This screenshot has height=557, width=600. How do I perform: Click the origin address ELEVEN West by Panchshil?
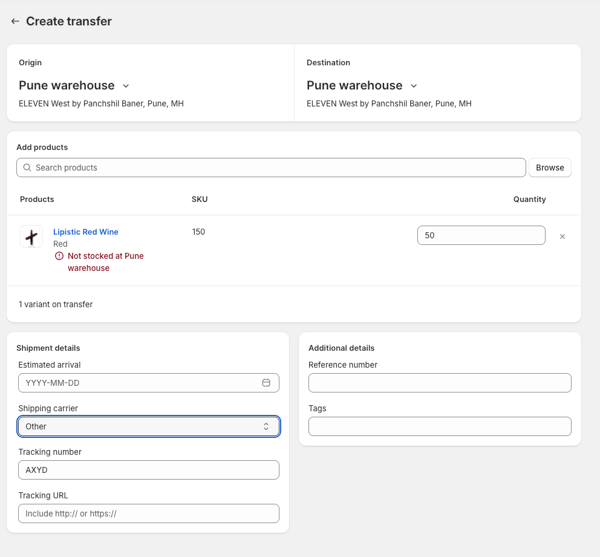101,104
